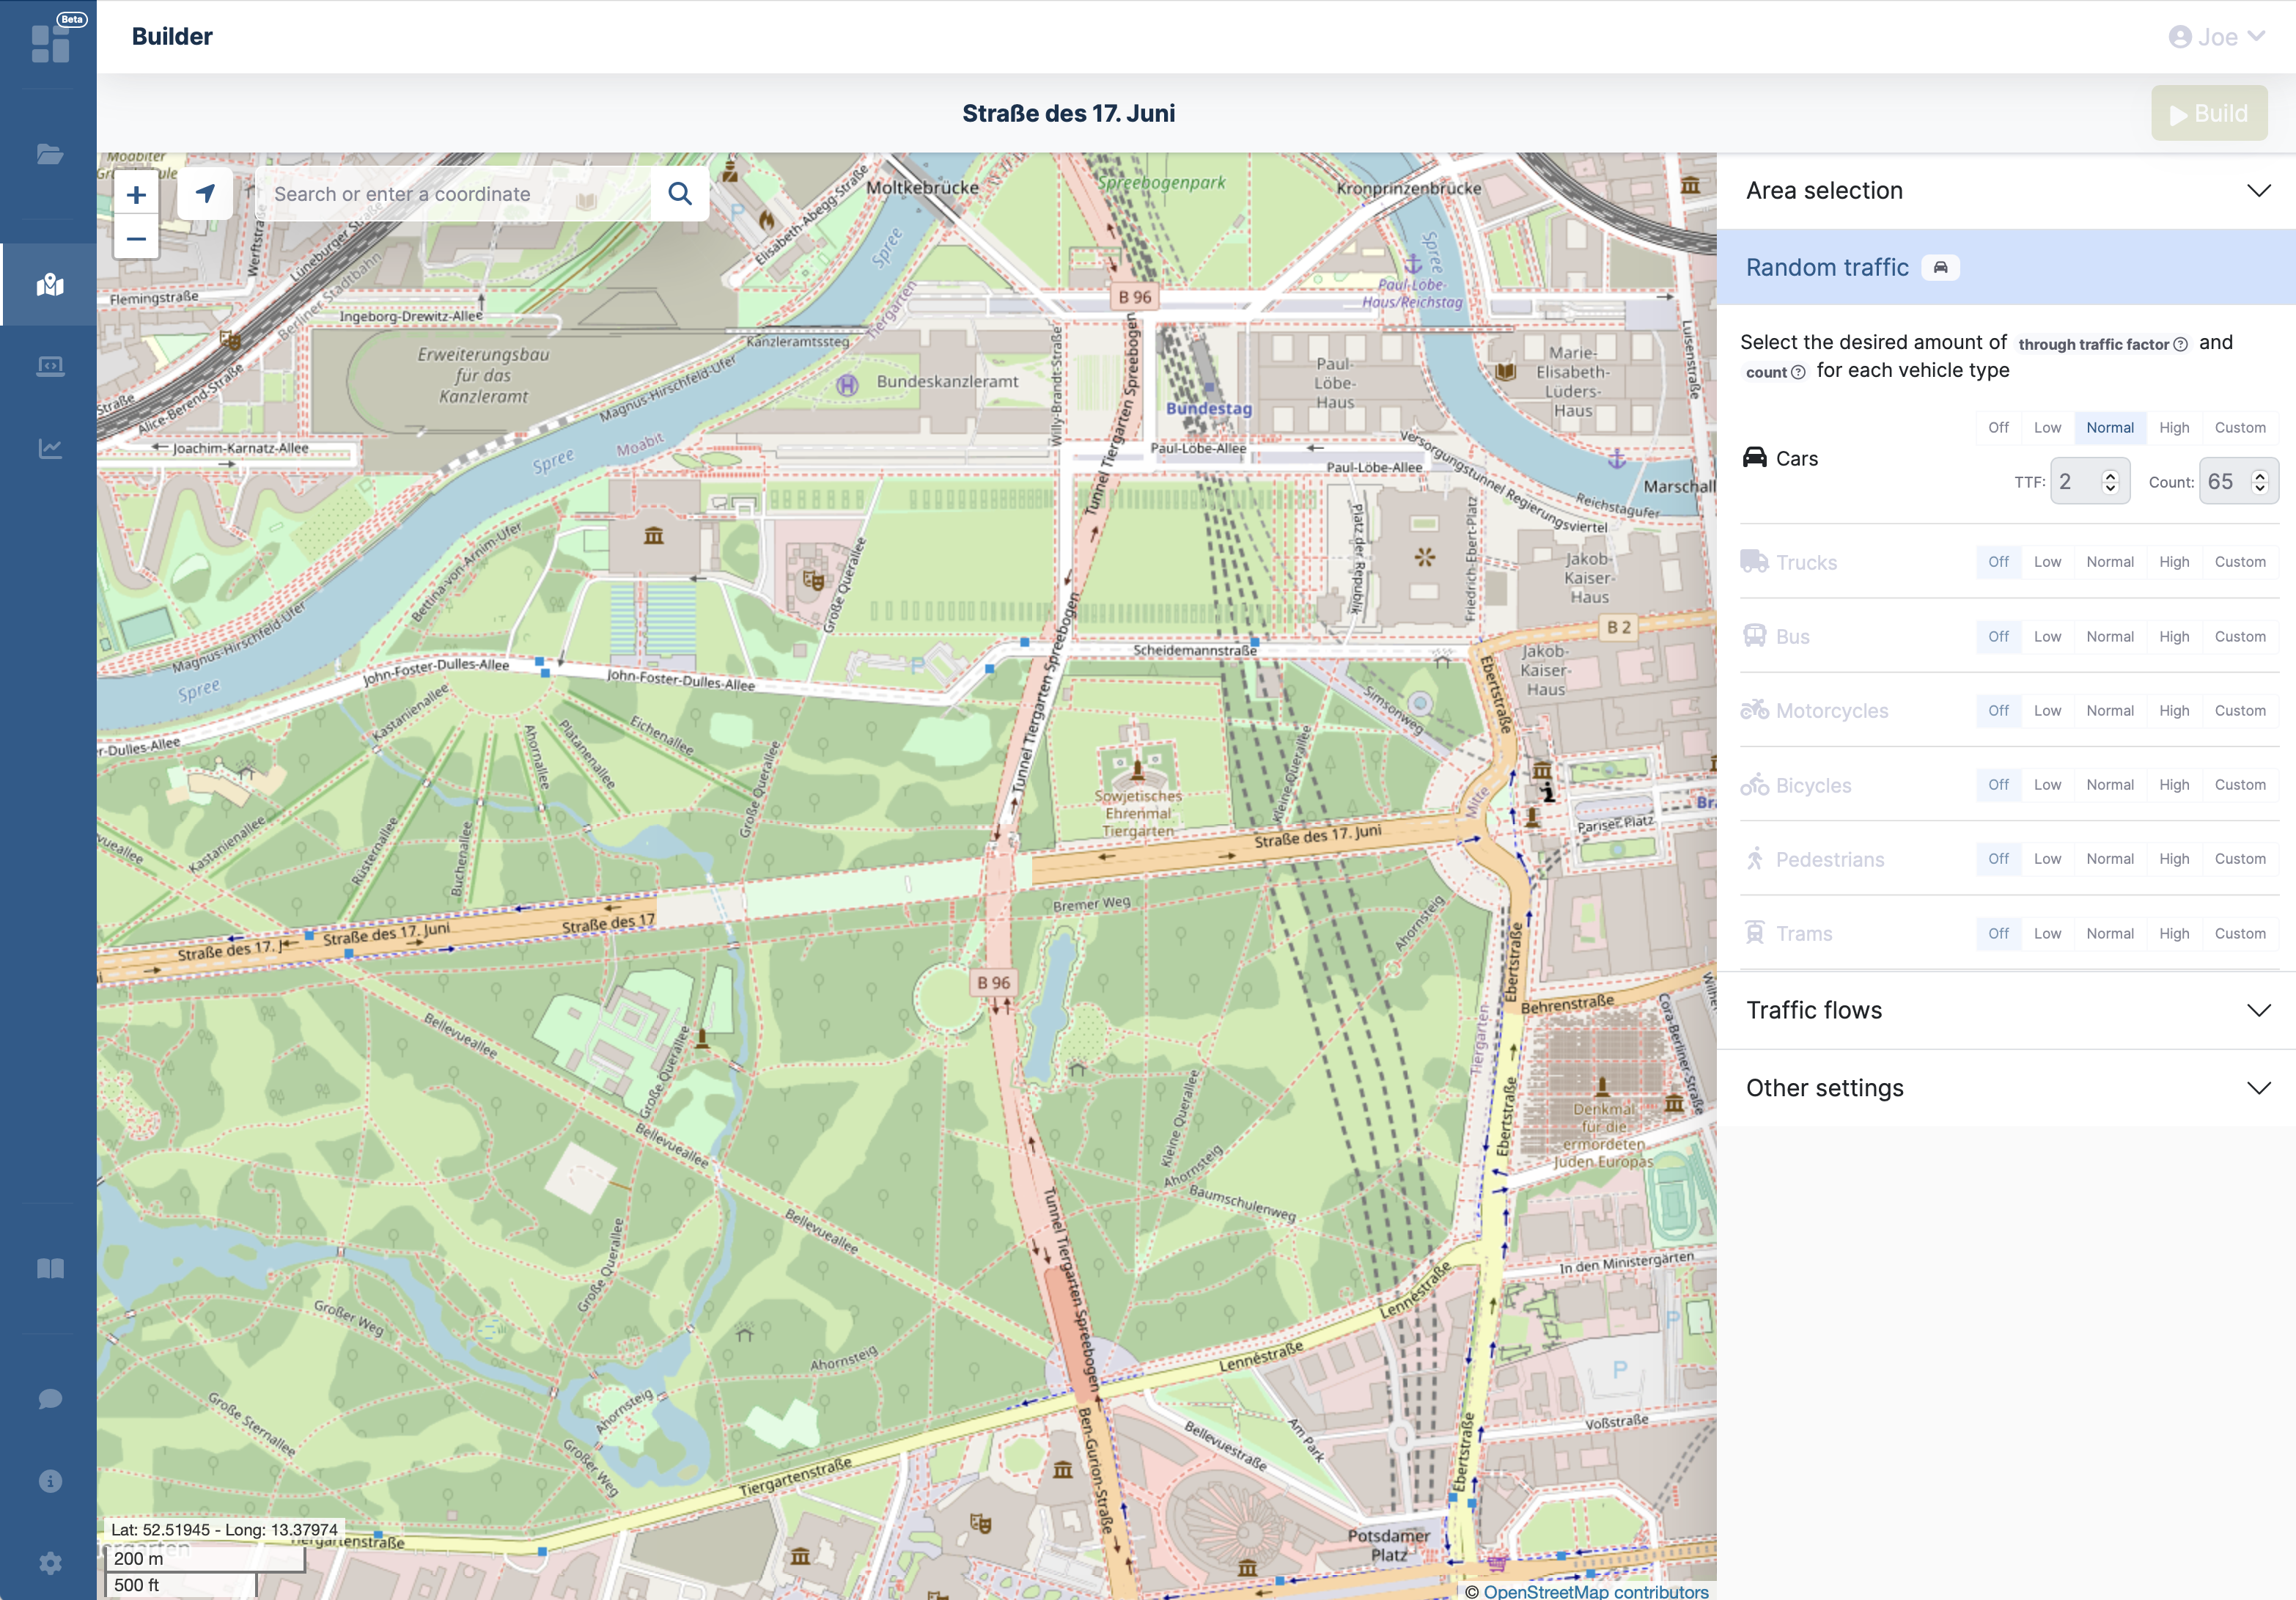The image size is (2296, 1600).
Task: Click the Random traffic section header
Action: click(x=2006, y=267)
